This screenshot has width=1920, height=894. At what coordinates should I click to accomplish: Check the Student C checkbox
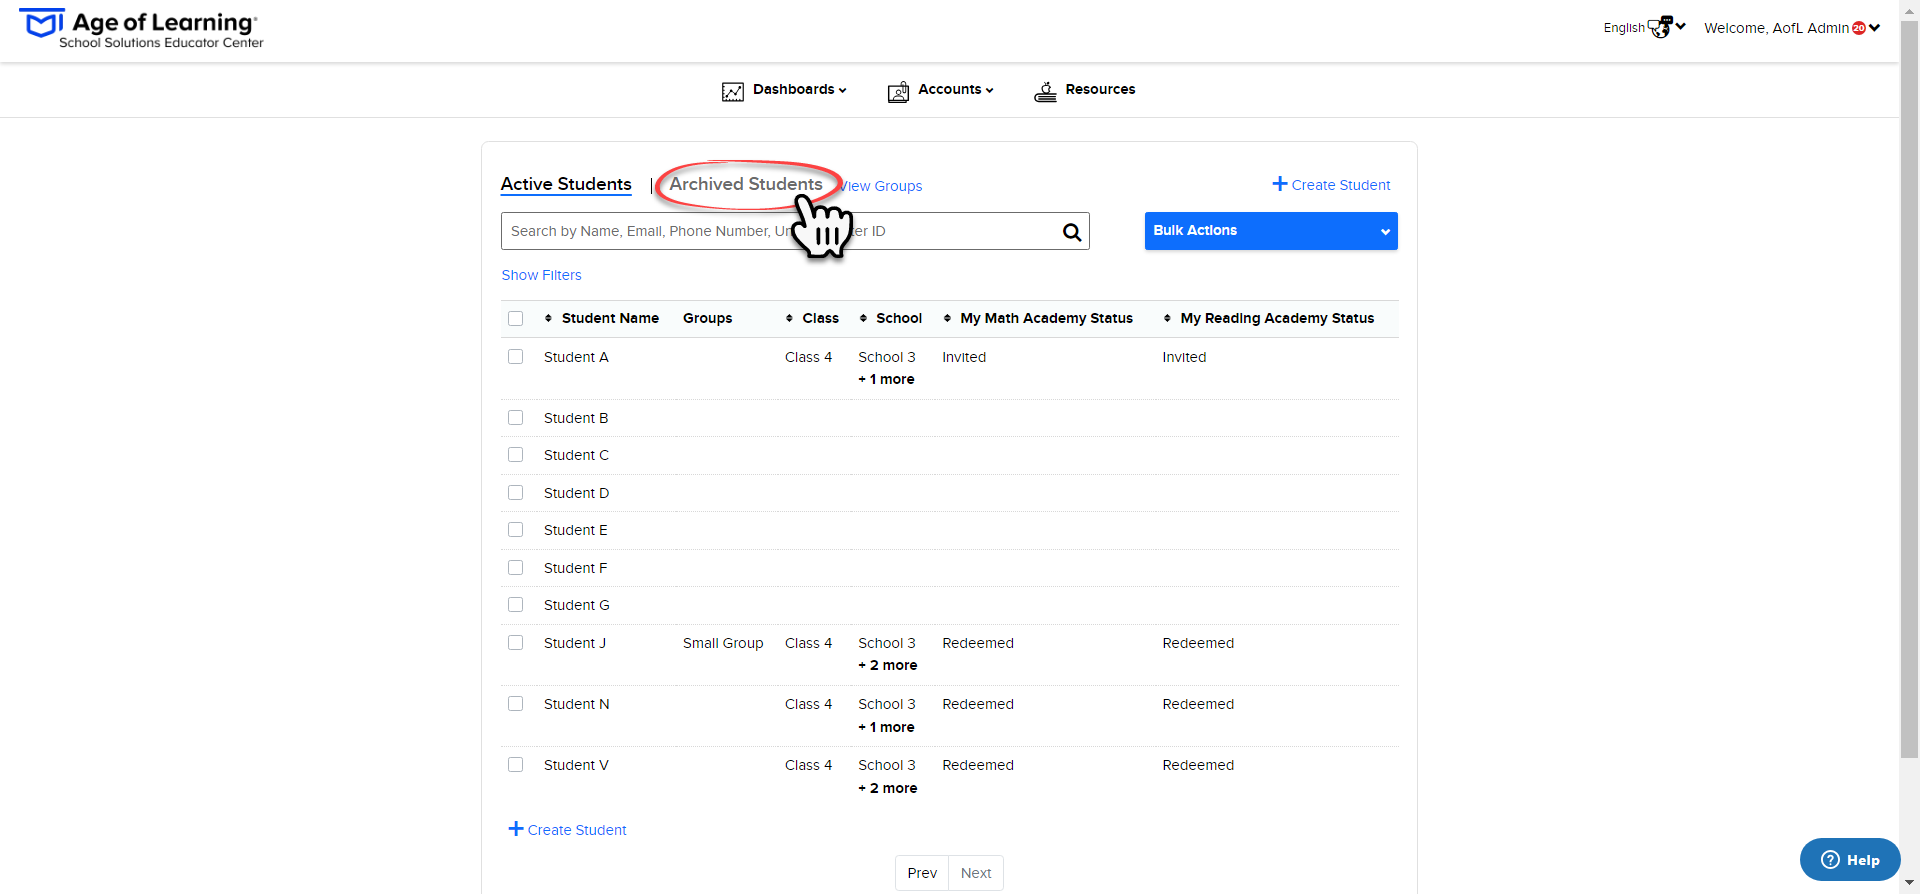coord(516,455)
